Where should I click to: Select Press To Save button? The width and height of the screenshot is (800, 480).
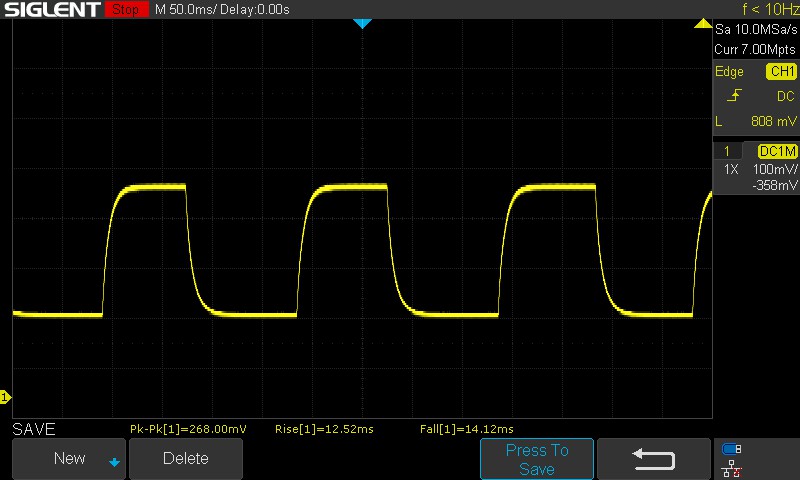(x=537, y=459)
